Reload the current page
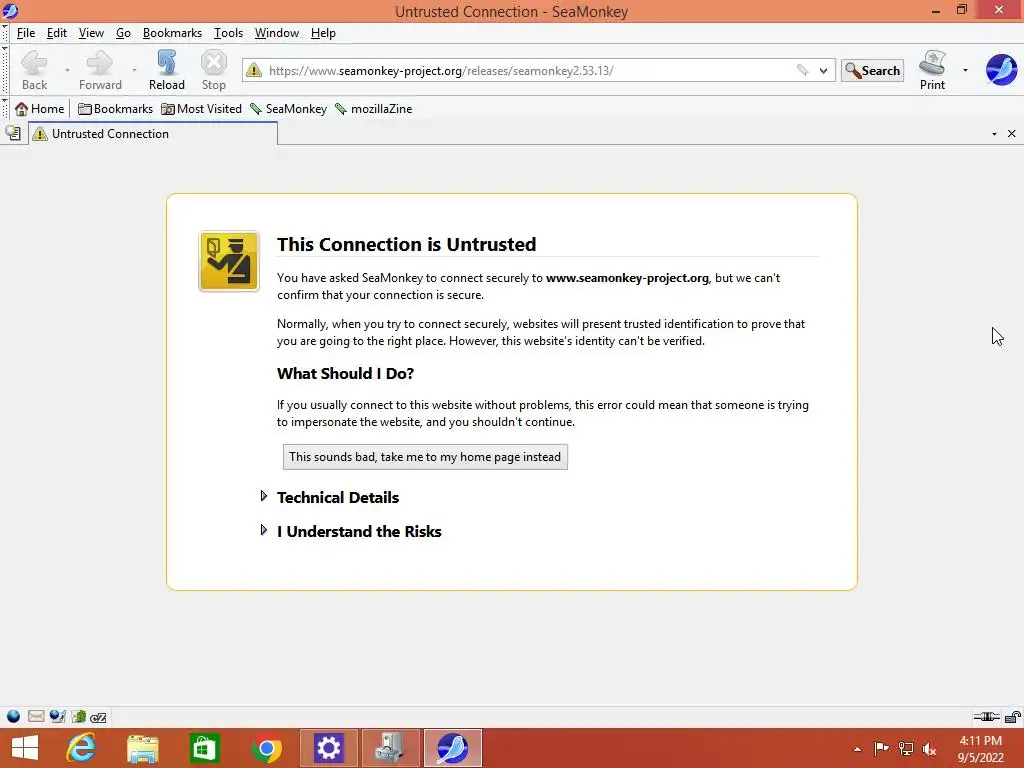The height and width of the screenshot is (768, 1024). pos(167,70)
